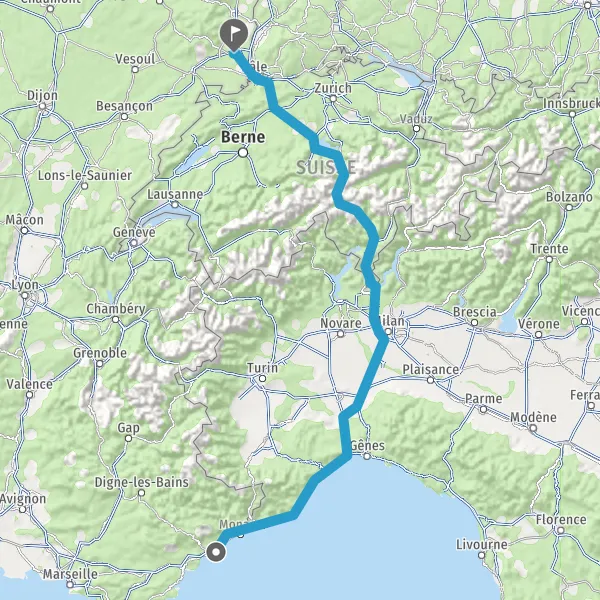Select the Berne city marker
The height and width of the screenshot is (600, 600).
click(x=243, y=153)
